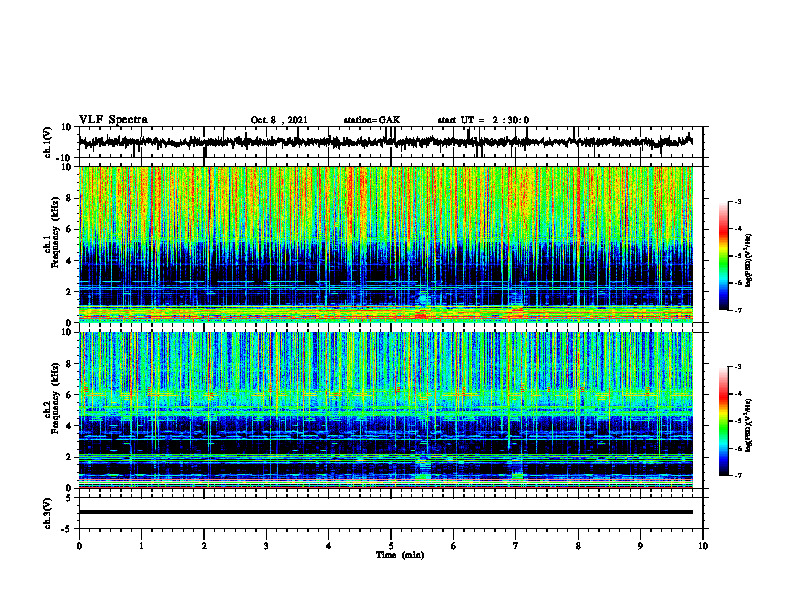Click the ch.2 'Frequency (kHz)' axis label
This screenshot has width=792, height=612.
pos(55,398)
